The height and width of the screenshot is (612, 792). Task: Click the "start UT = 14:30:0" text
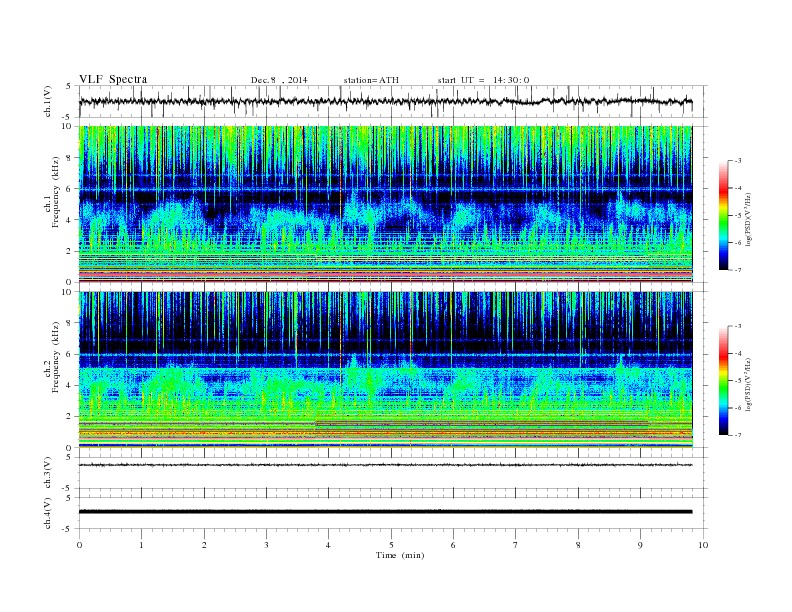[x=483, y=80]
